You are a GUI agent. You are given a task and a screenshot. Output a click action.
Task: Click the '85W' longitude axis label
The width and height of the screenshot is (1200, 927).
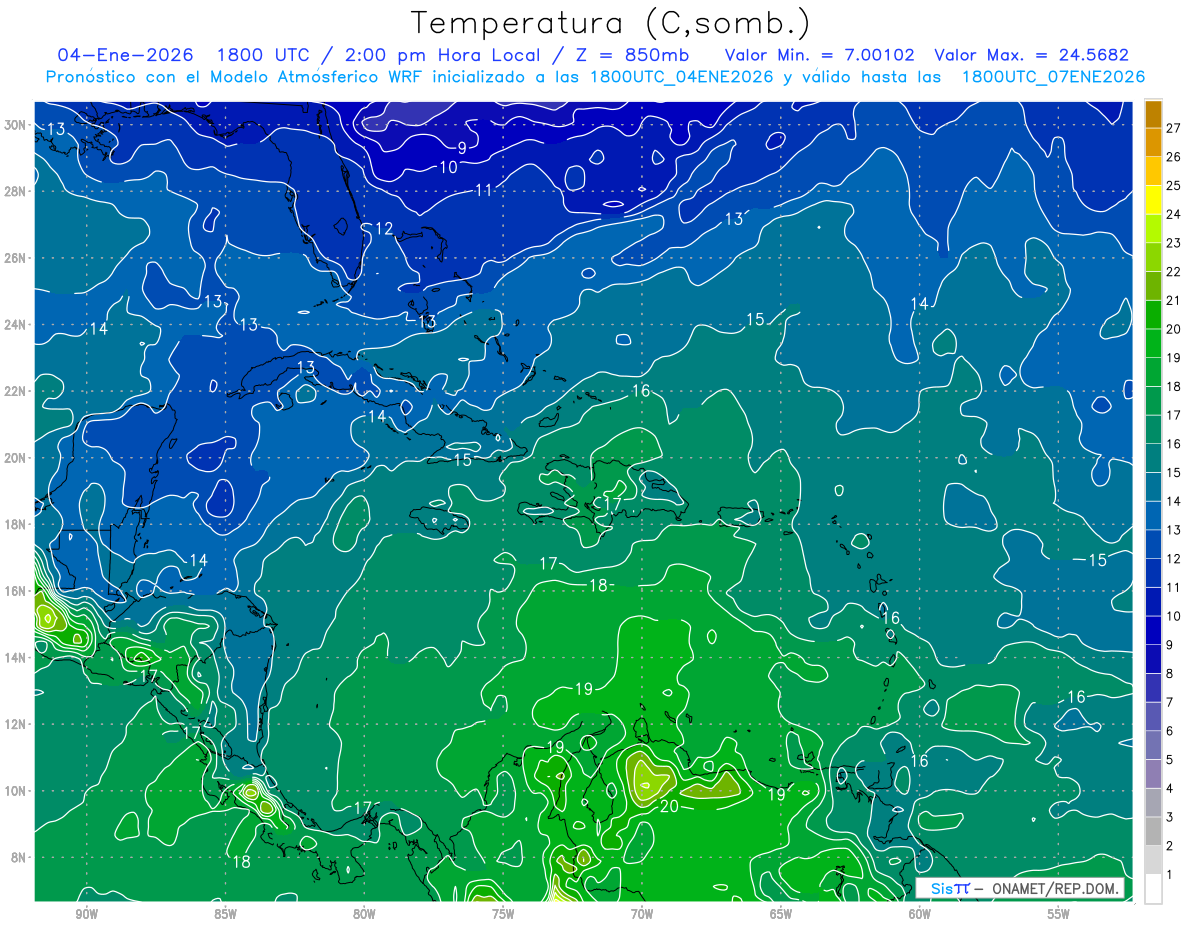[224, 914]
